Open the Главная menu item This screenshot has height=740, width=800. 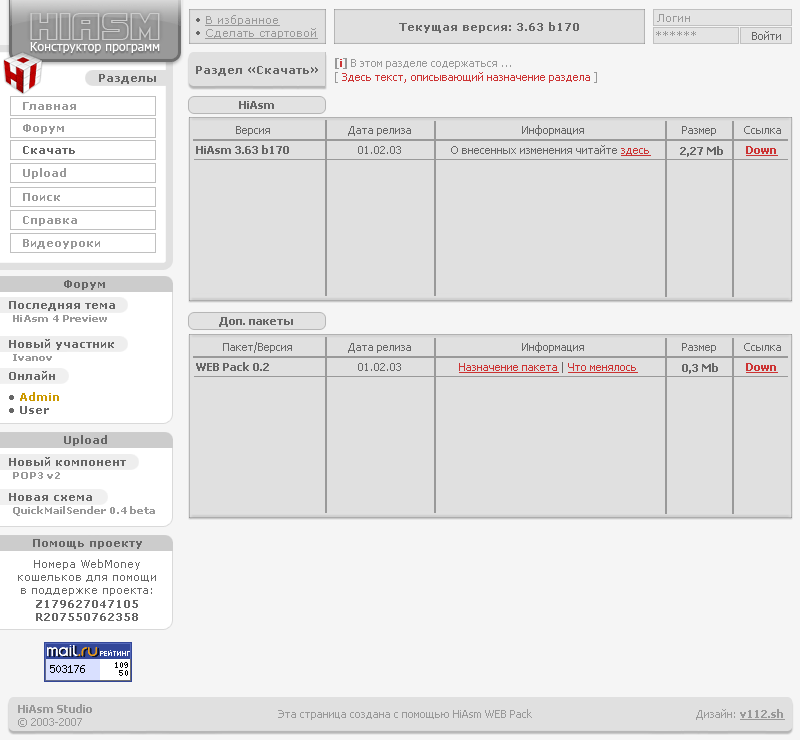click(x=83, y=106)
